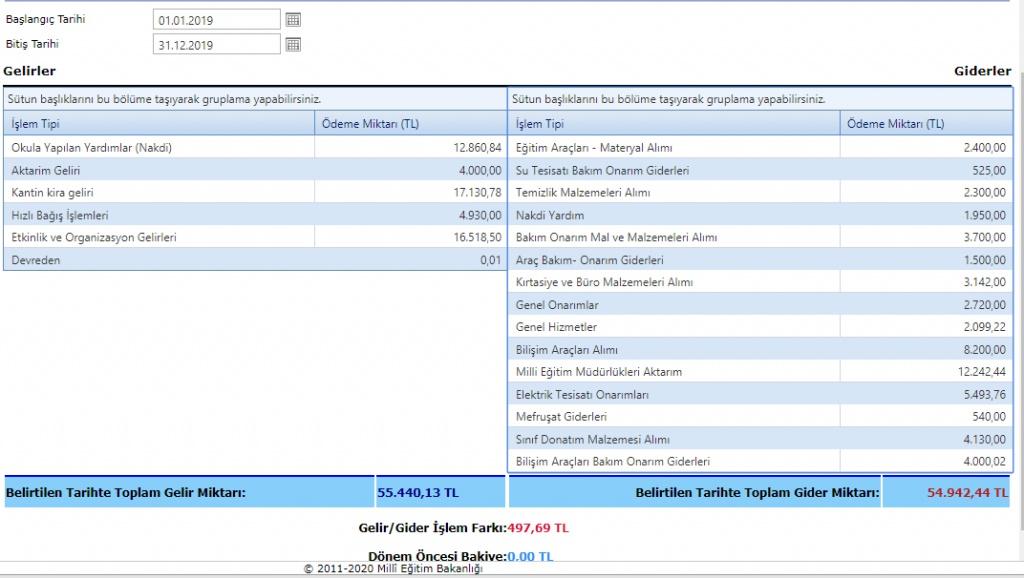
Task: Select 'Milli Eğitim Müdürlükleri Aktarım' row
Action: coord(760,372)
